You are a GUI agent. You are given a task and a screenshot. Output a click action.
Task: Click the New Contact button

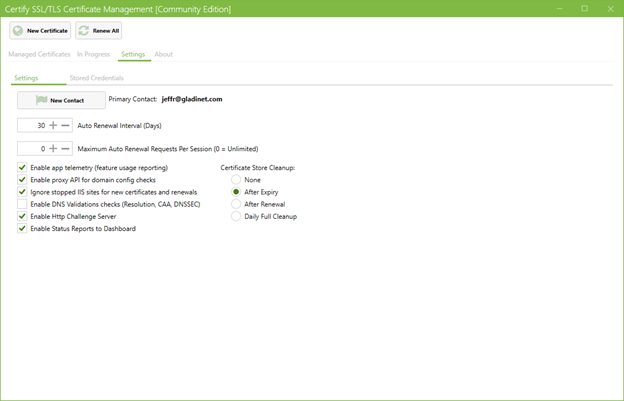pyautogui.click(x=61, y=100)
